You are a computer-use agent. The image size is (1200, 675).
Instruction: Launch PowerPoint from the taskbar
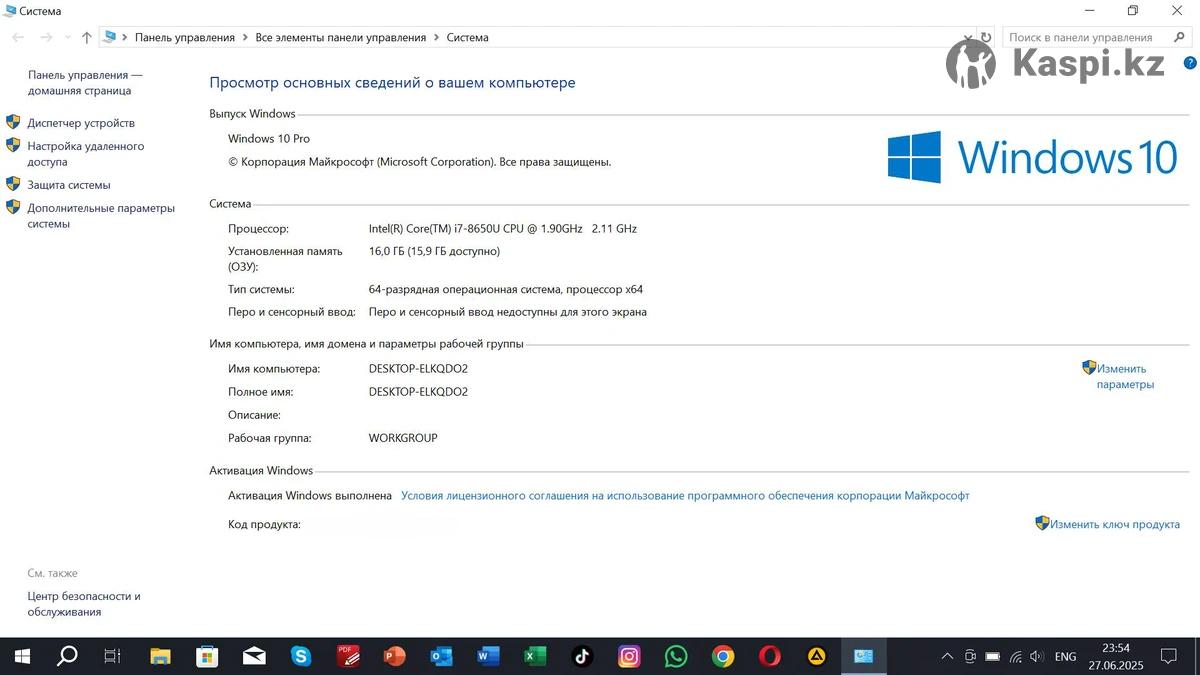395,657
